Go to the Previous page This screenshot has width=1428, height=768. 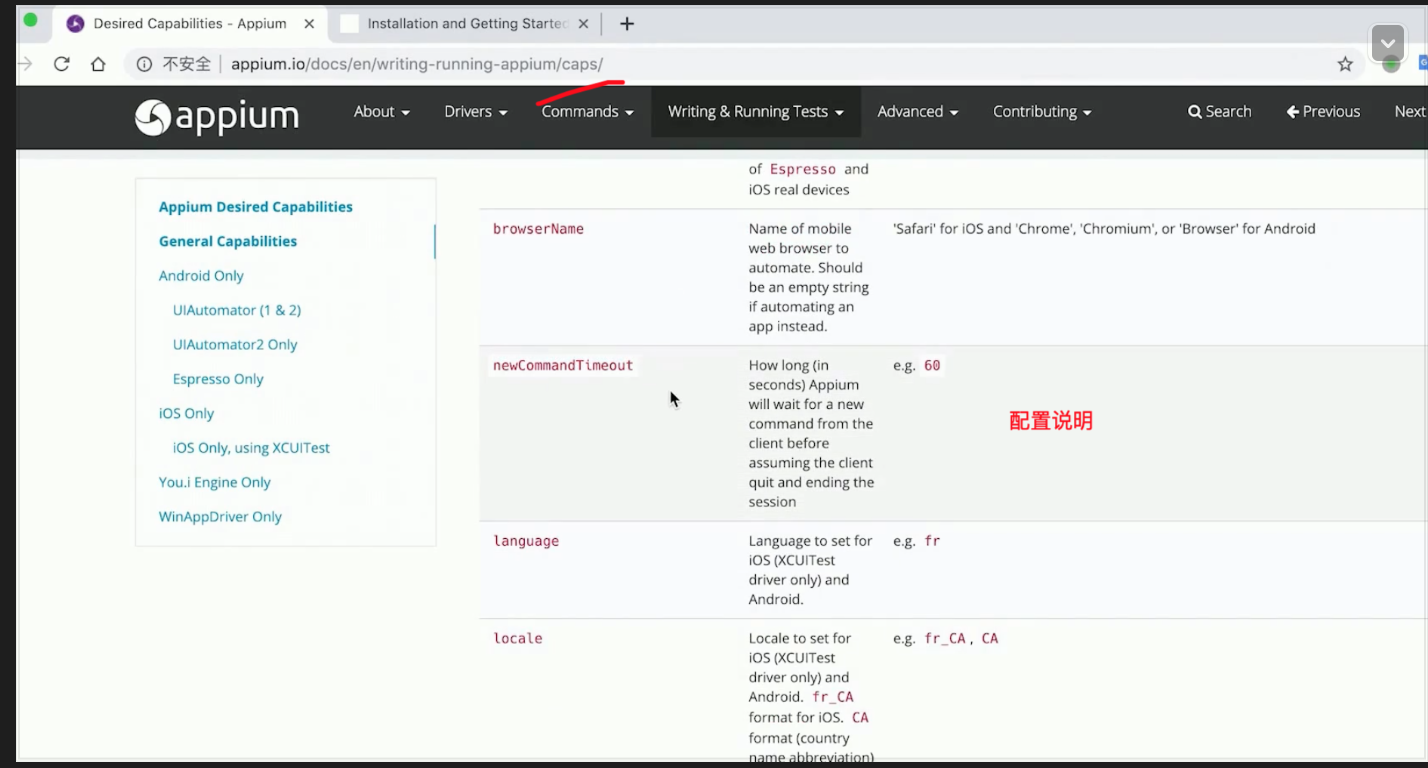pos(1323,112)
